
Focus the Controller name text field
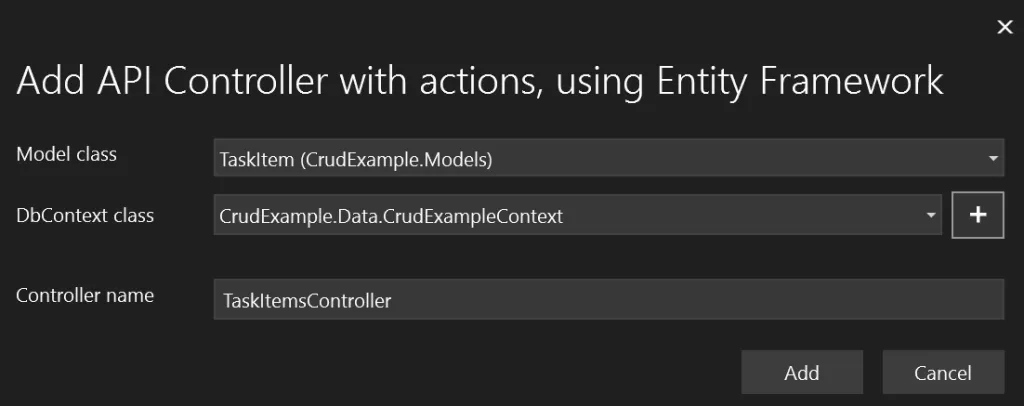(609, 300)
